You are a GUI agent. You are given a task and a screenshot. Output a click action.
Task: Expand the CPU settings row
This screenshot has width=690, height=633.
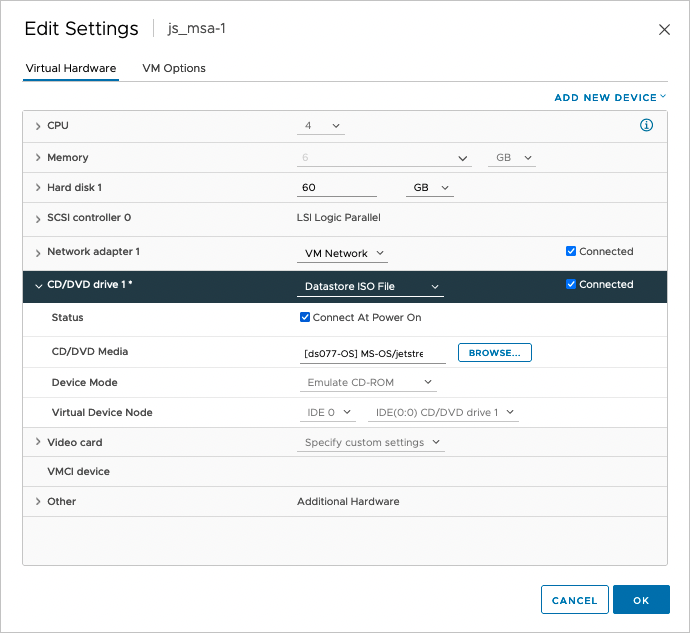pos(38,126)
